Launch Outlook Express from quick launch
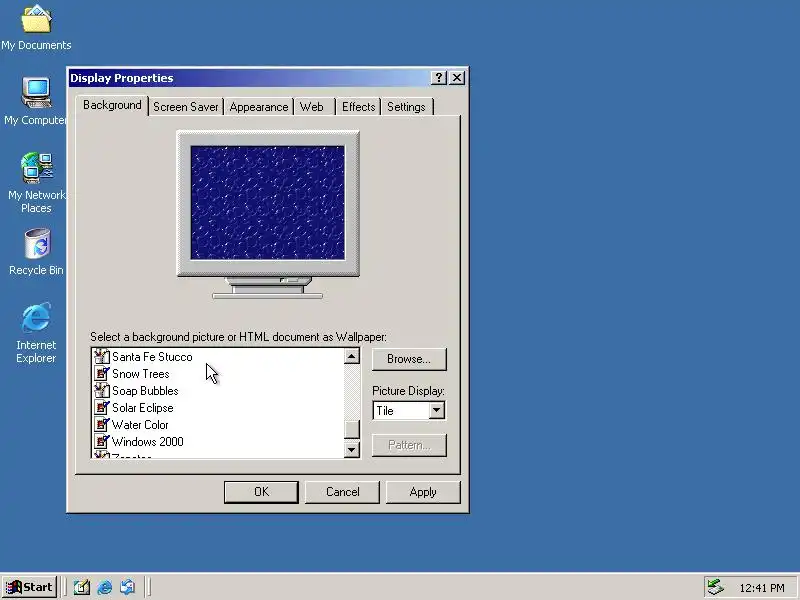 tap(128, 587)
